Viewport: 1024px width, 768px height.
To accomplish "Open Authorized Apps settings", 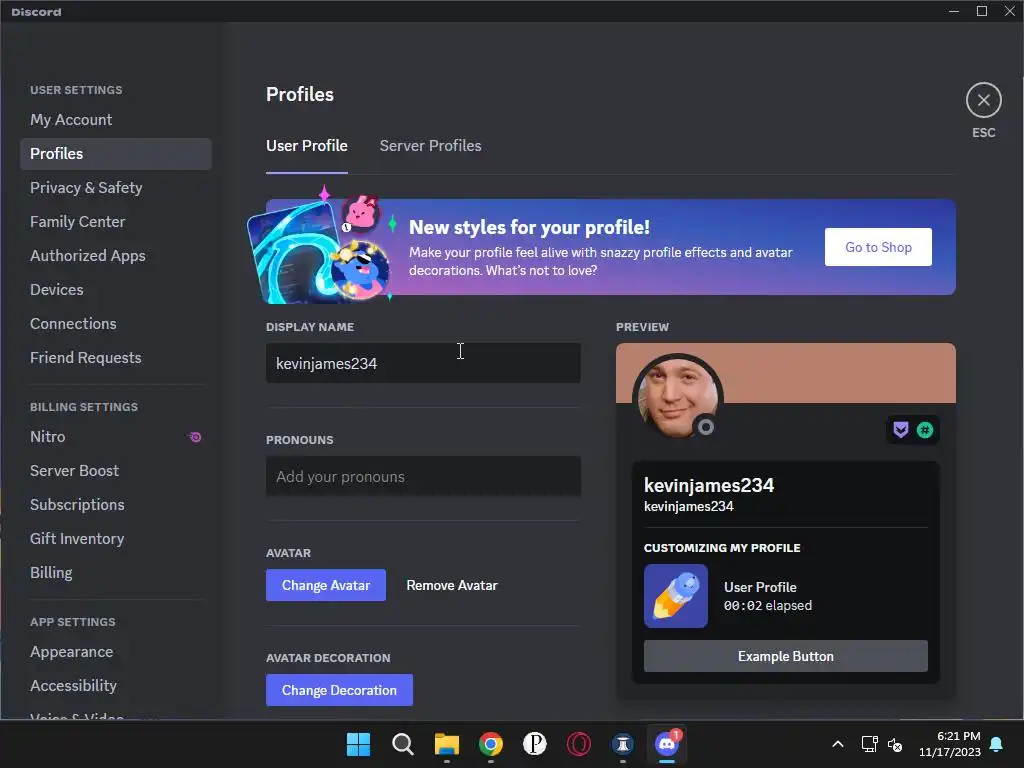I will click(116, 255).
